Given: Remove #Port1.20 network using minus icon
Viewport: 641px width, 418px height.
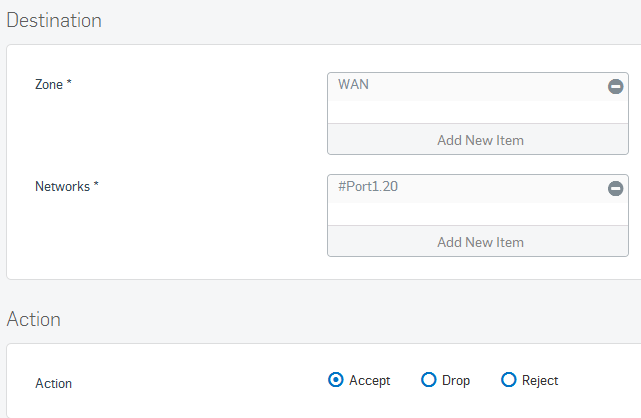Looking at the screenshot, I should click(x=615, y=188).
